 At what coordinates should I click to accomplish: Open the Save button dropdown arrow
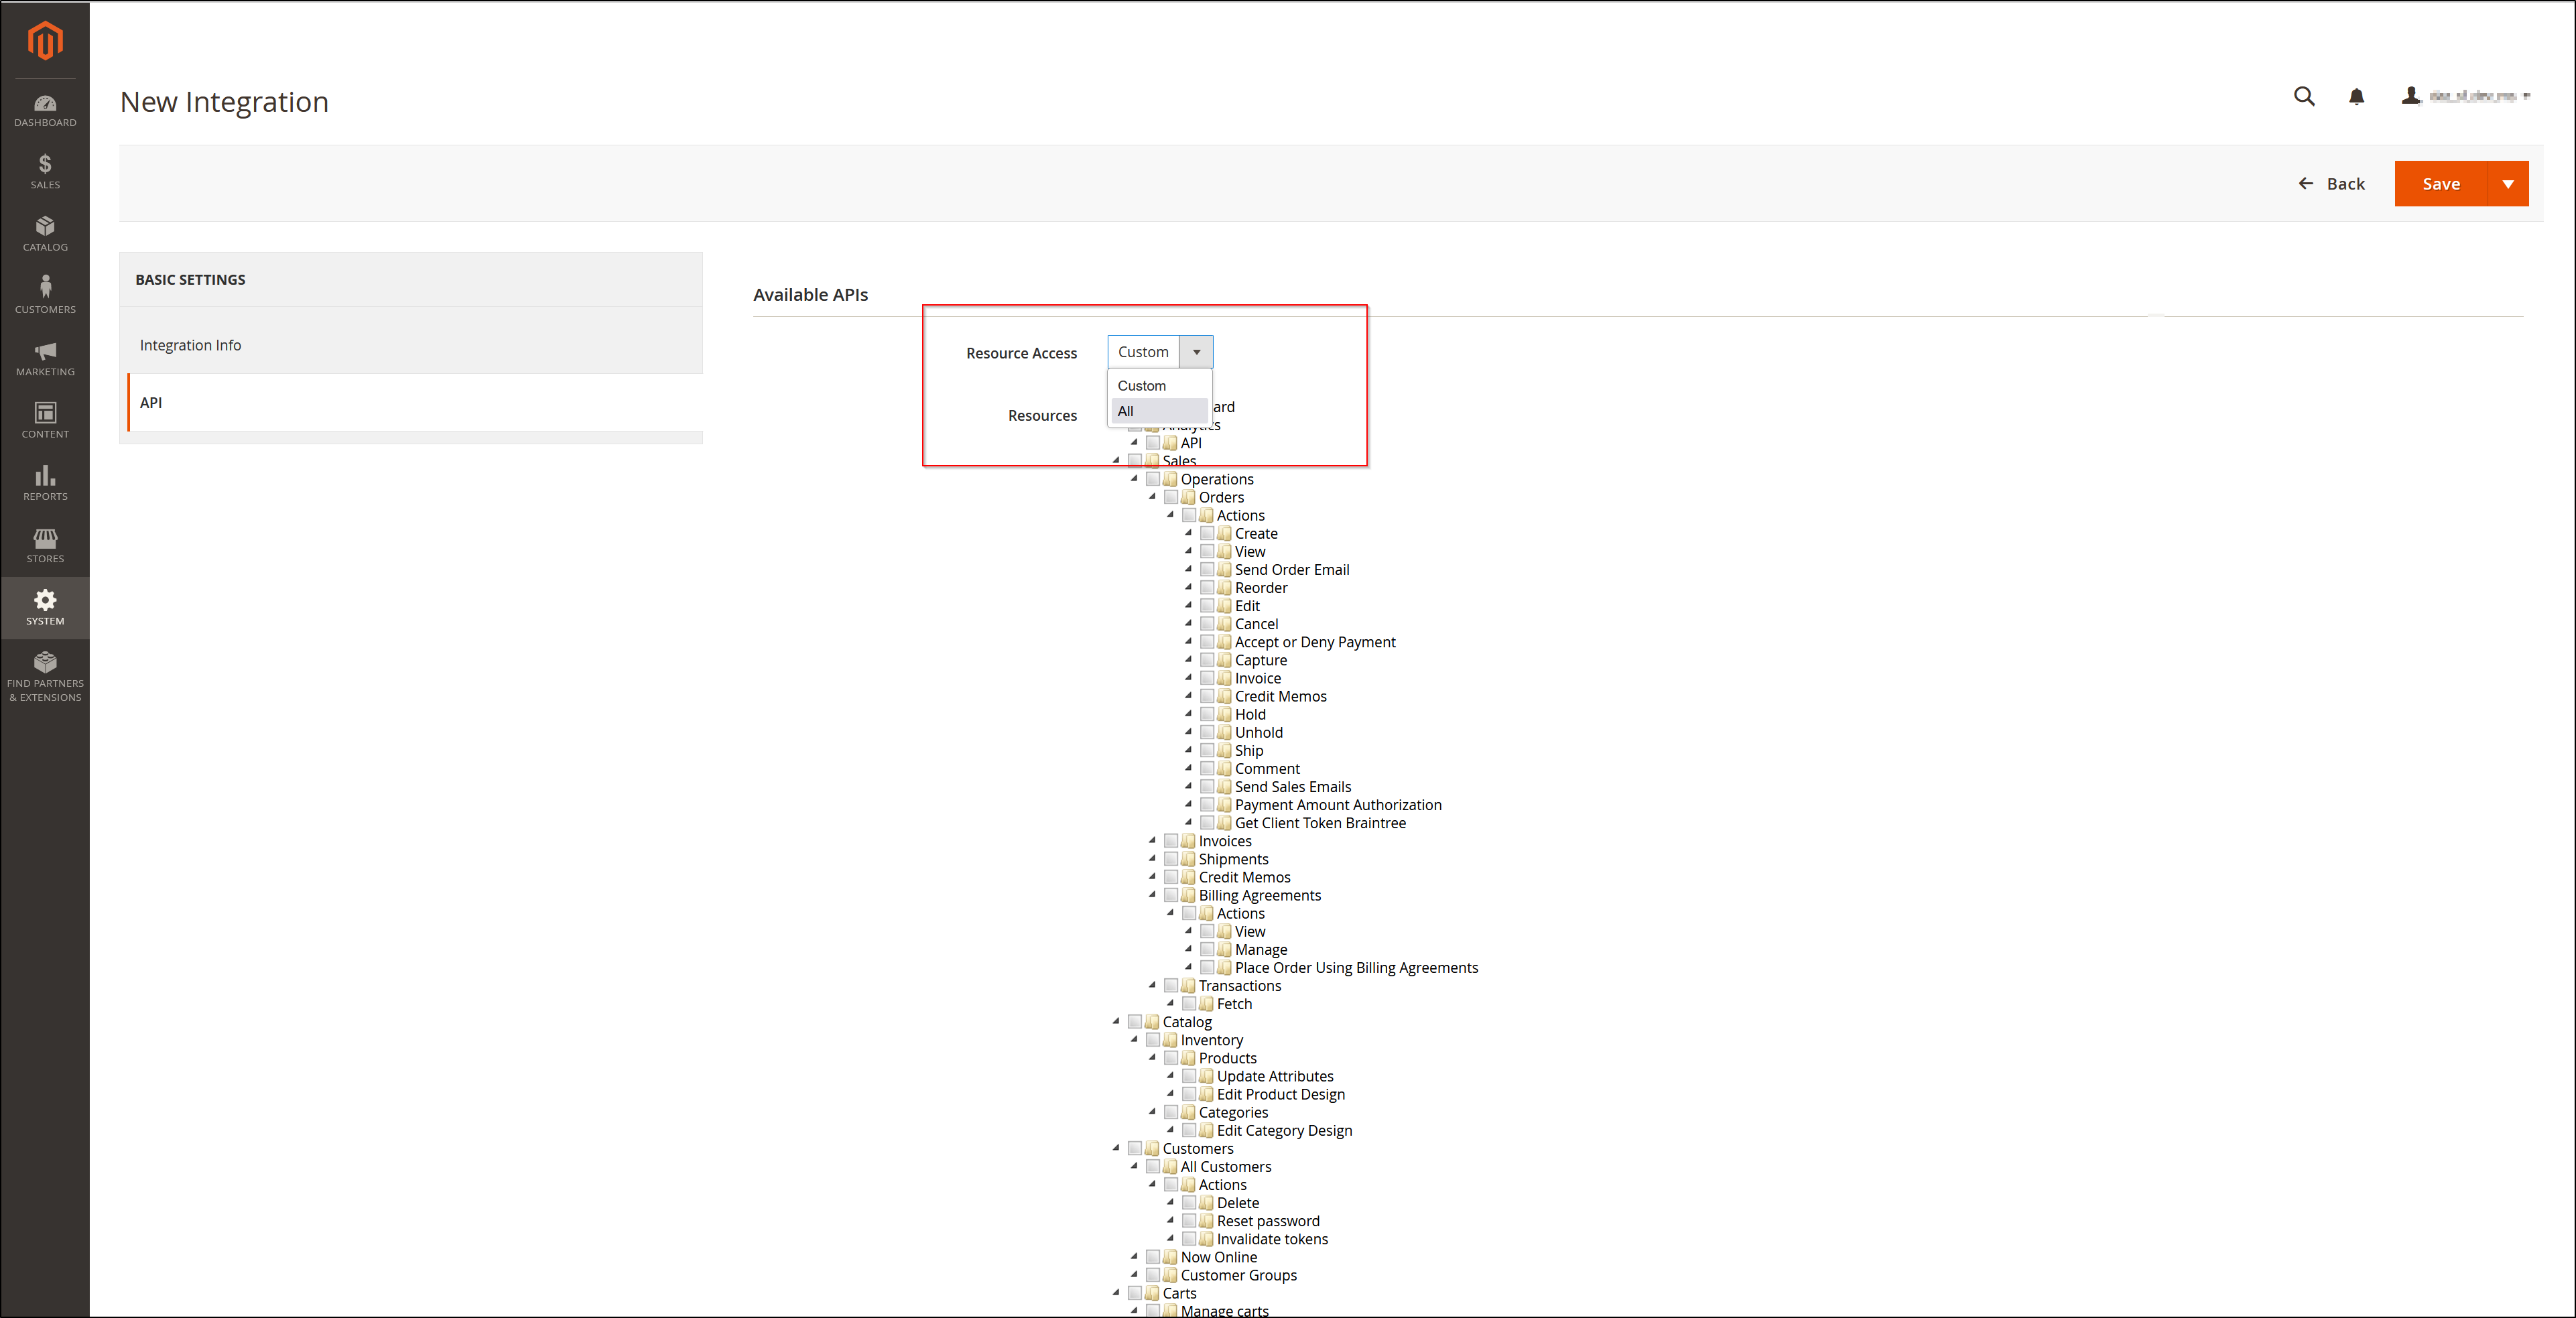coord(2507,184)
